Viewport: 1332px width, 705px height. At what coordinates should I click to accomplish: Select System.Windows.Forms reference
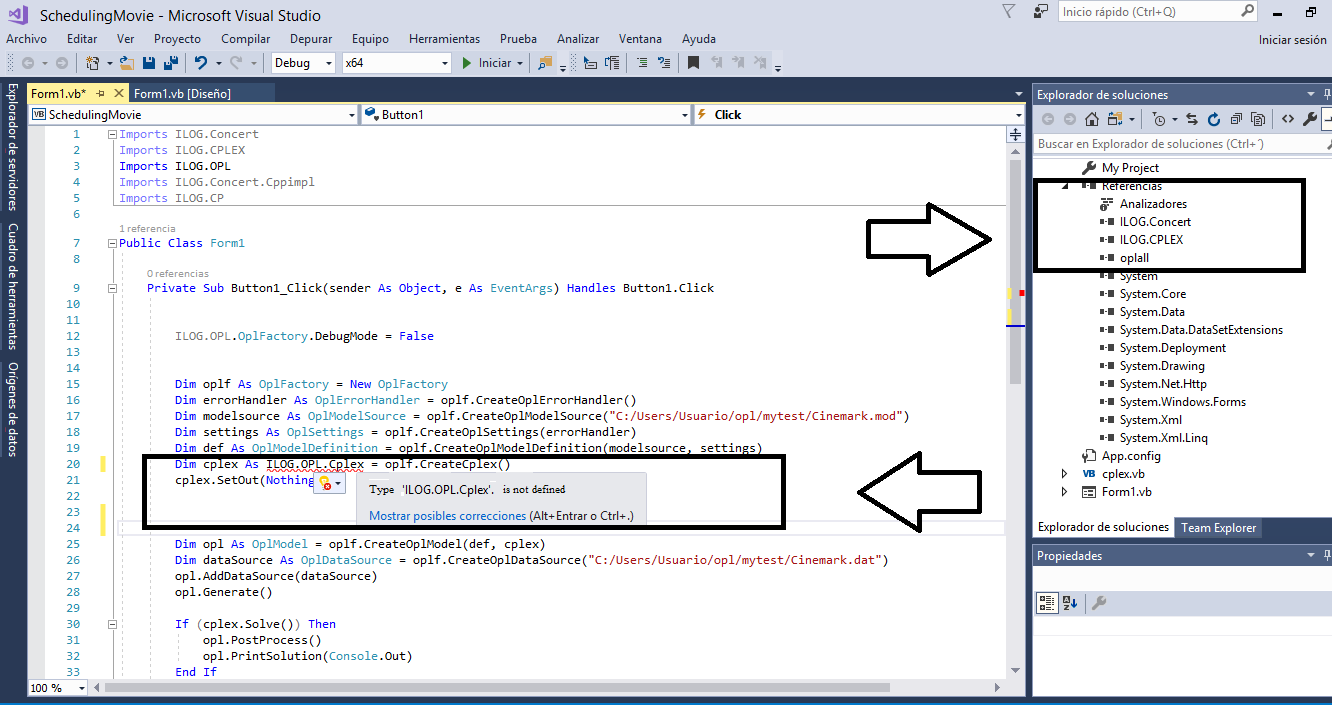click(1182, 402)
